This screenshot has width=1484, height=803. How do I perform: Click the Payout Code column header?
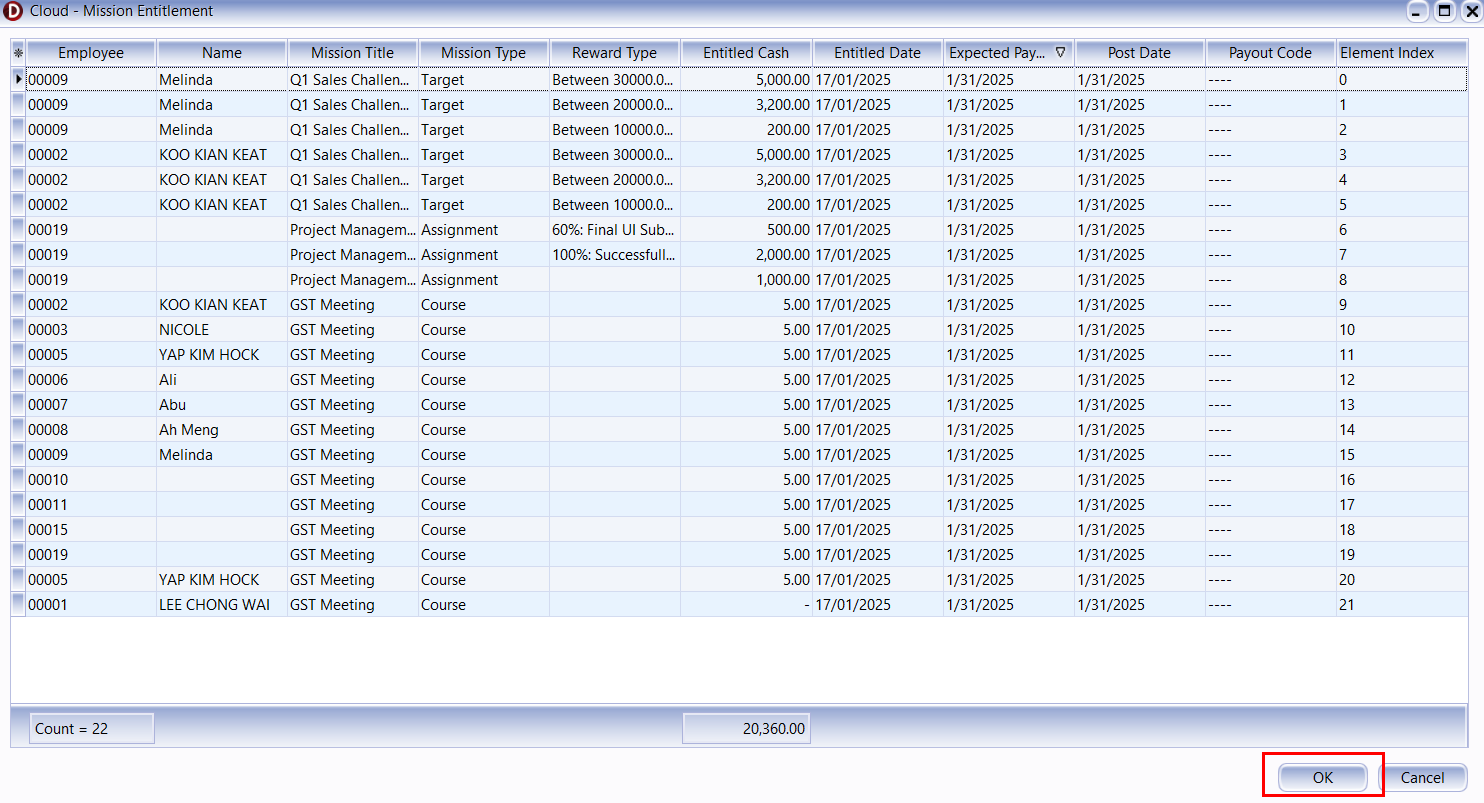pyautogui.click(x=1270, y=52)
